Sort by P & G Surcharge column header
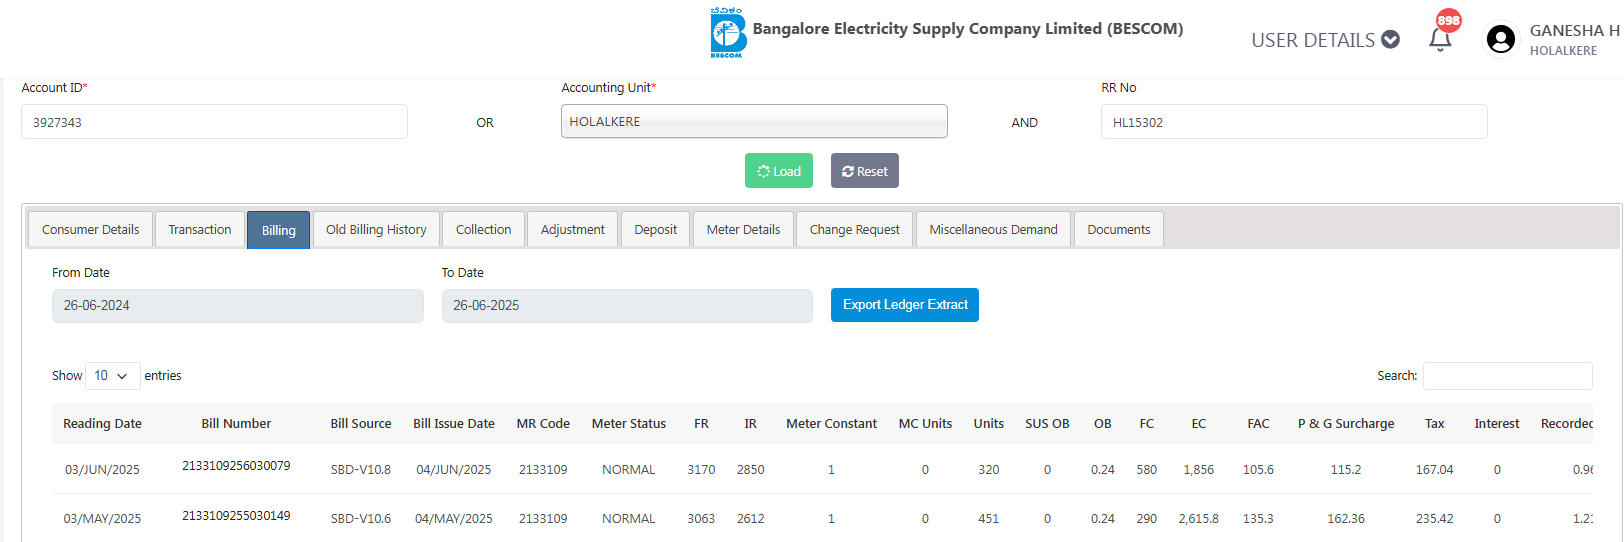 click(1346, 424)
